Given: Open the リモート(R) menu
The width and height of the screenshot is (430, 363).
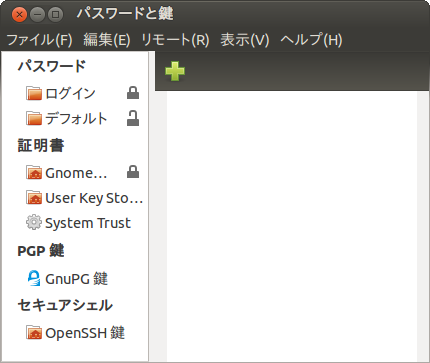Looking at the screenshot, I should point(175,40).
